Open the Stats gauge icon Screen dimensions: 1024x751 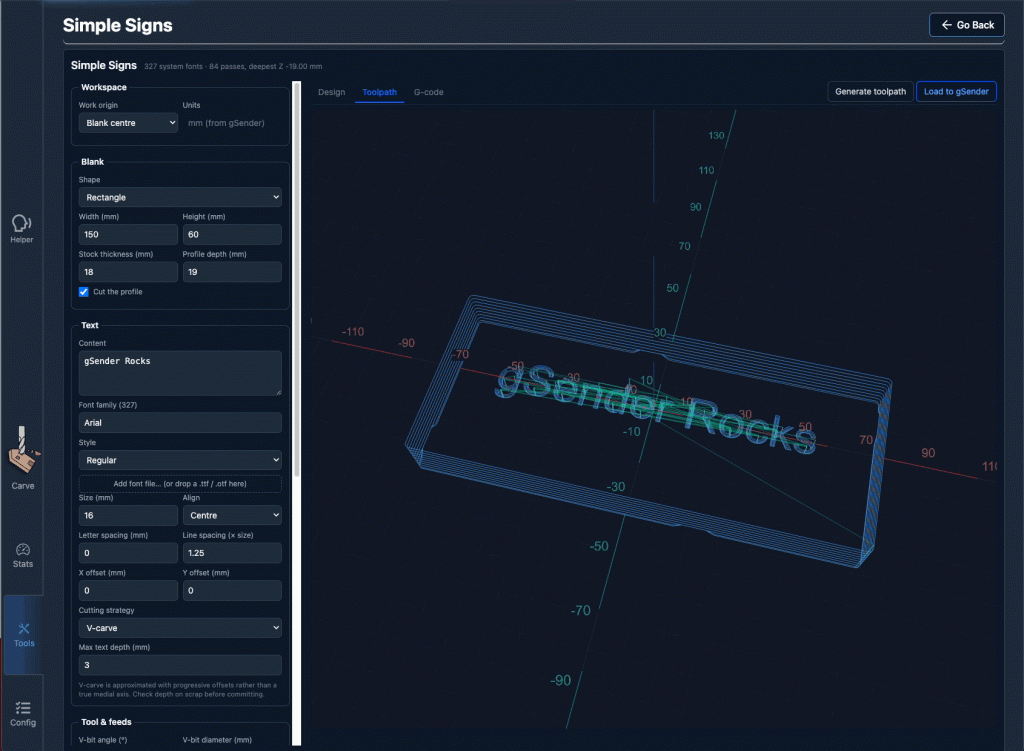tap(23, 555)
